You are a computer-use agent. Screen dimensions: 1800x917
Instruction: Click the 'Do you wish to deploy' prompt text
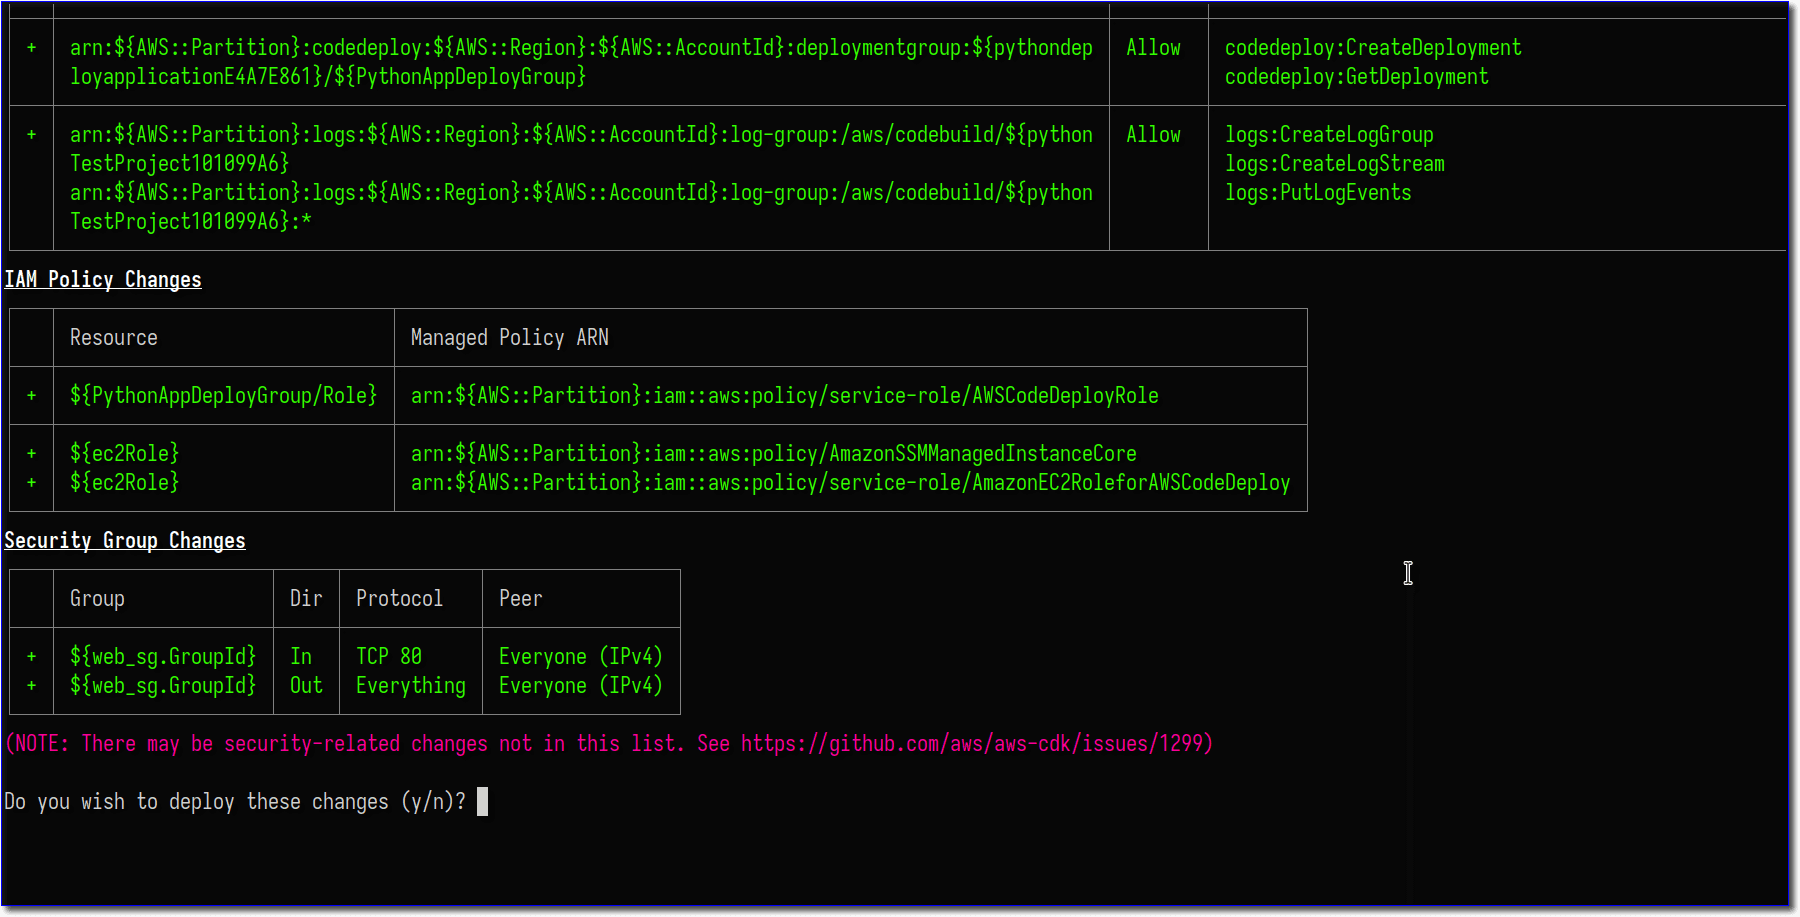coord(235,802)
